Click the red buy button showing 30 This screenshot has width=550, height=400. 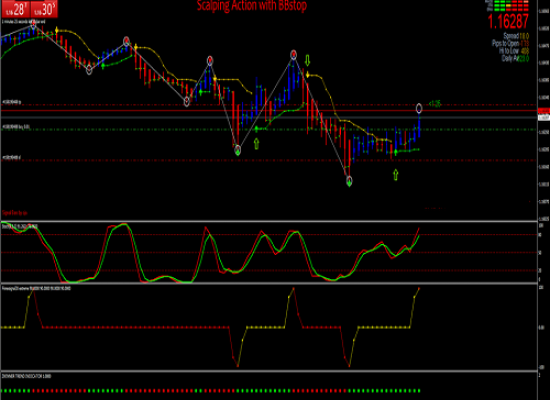tap(44, 9)
